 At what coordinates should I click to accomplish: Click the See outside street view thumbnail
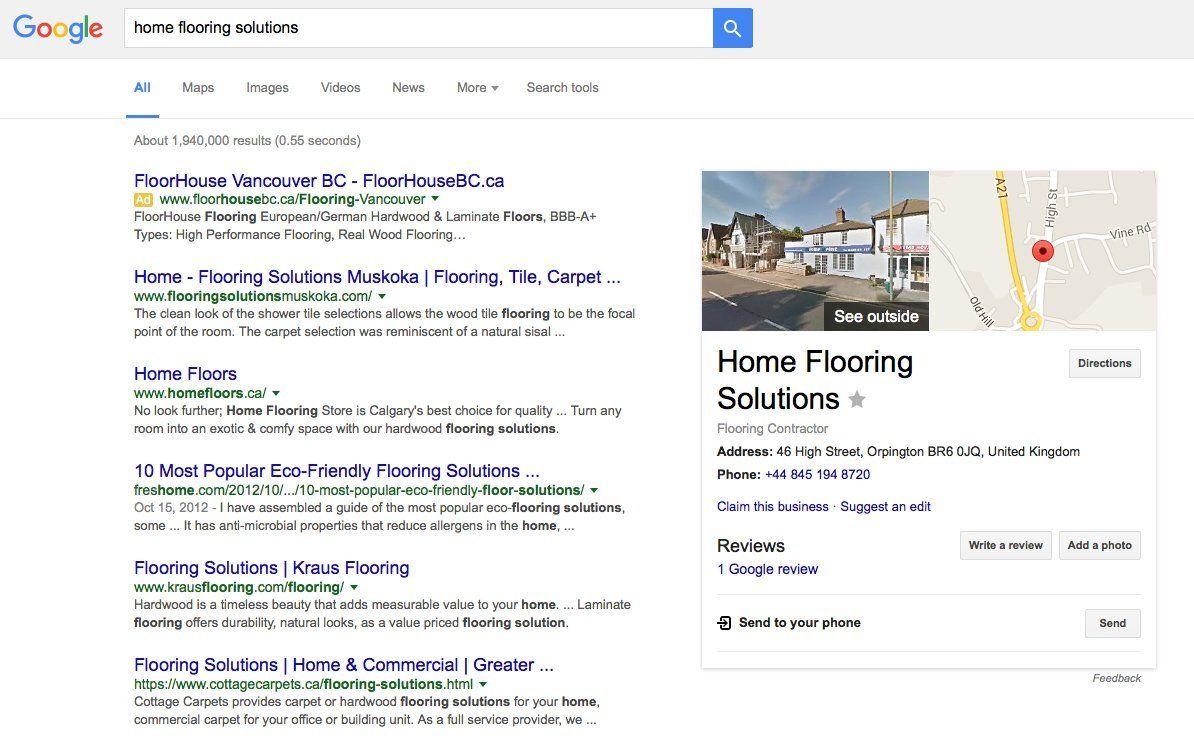pos(815,250)
